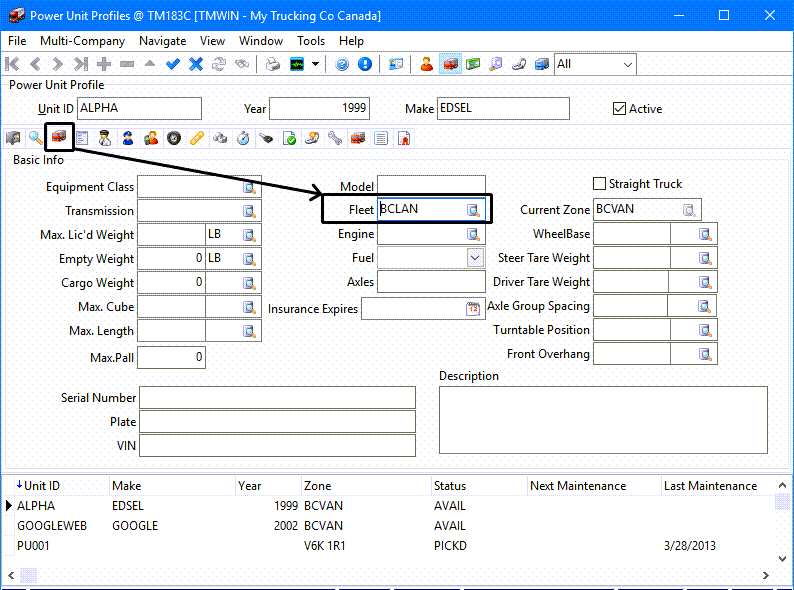Toggle the Active checkbox
This screenshot has height=590, width=794.
pos(619,109)
